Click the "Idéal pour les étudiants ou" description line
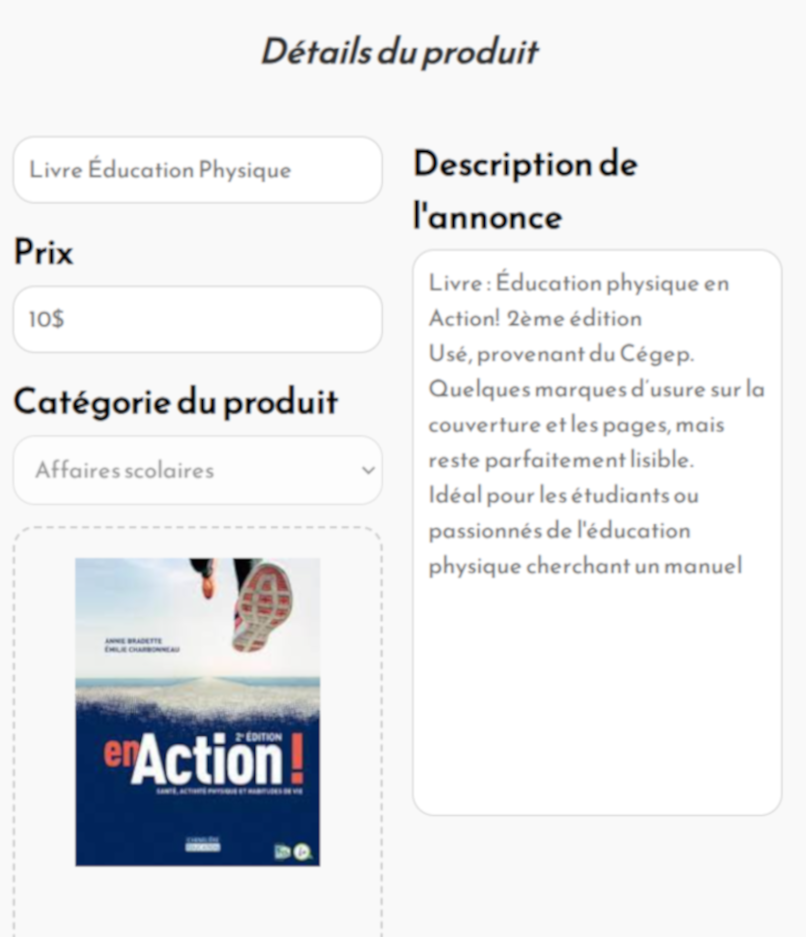The image size is (806, 937). click(x=563, y=496)
